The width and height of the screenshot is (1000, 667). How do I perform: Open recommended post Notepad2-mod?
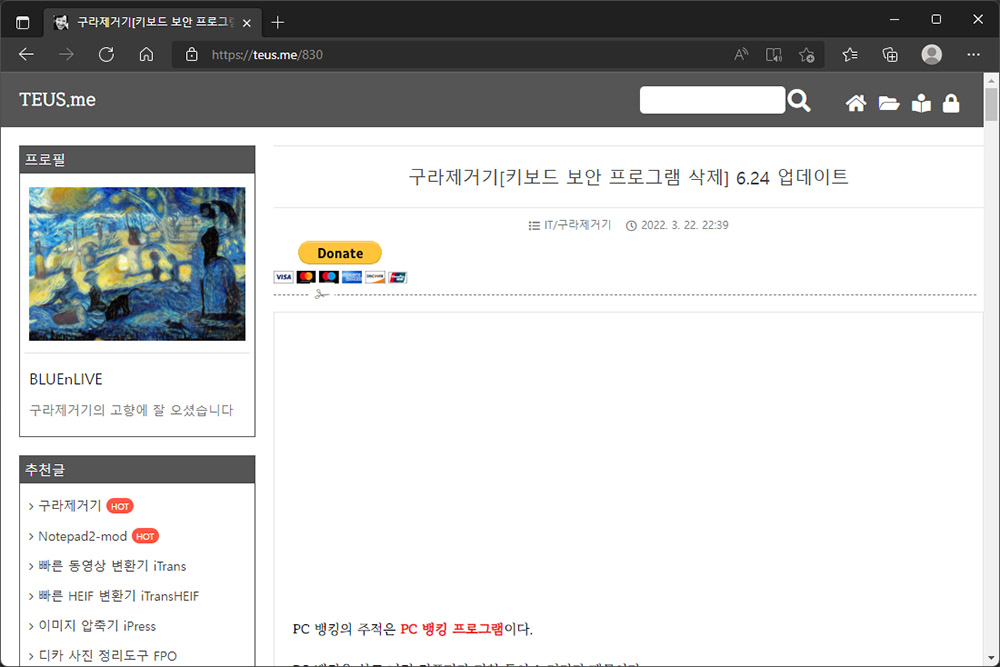tap(82, 536)
